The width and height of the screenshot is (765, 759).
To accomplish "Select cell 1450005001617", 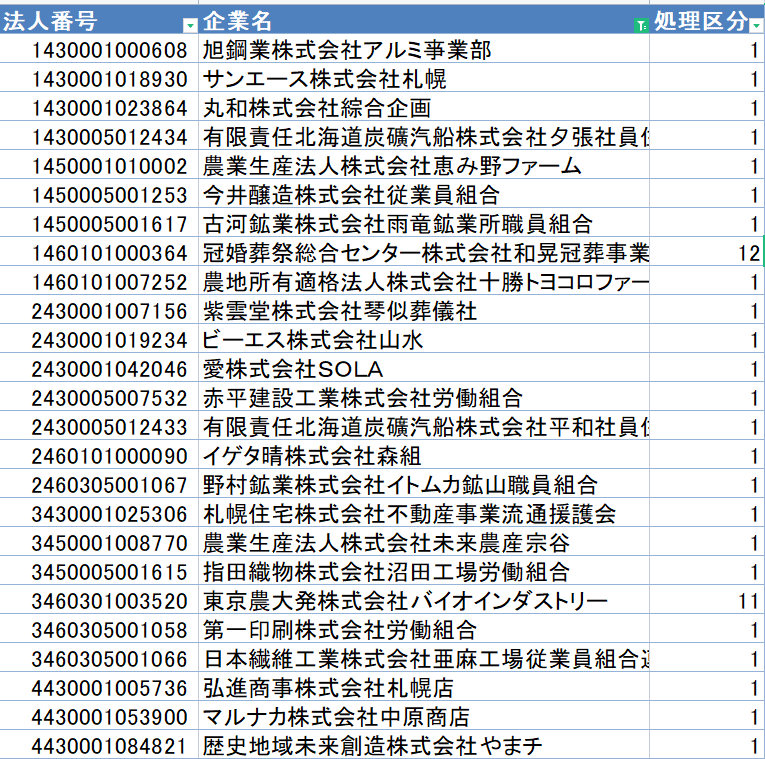I will coord(99,222).
